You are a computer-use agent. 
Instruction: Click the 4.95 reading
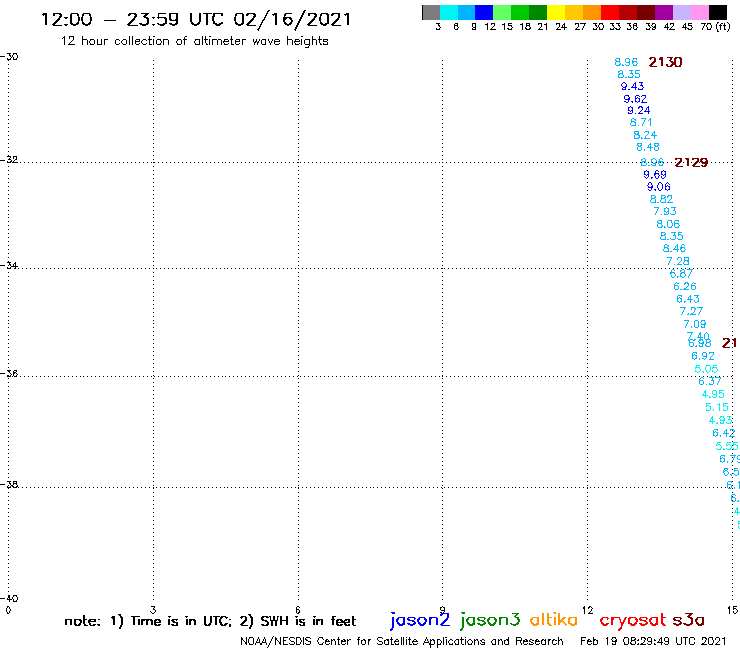[713, 394]
